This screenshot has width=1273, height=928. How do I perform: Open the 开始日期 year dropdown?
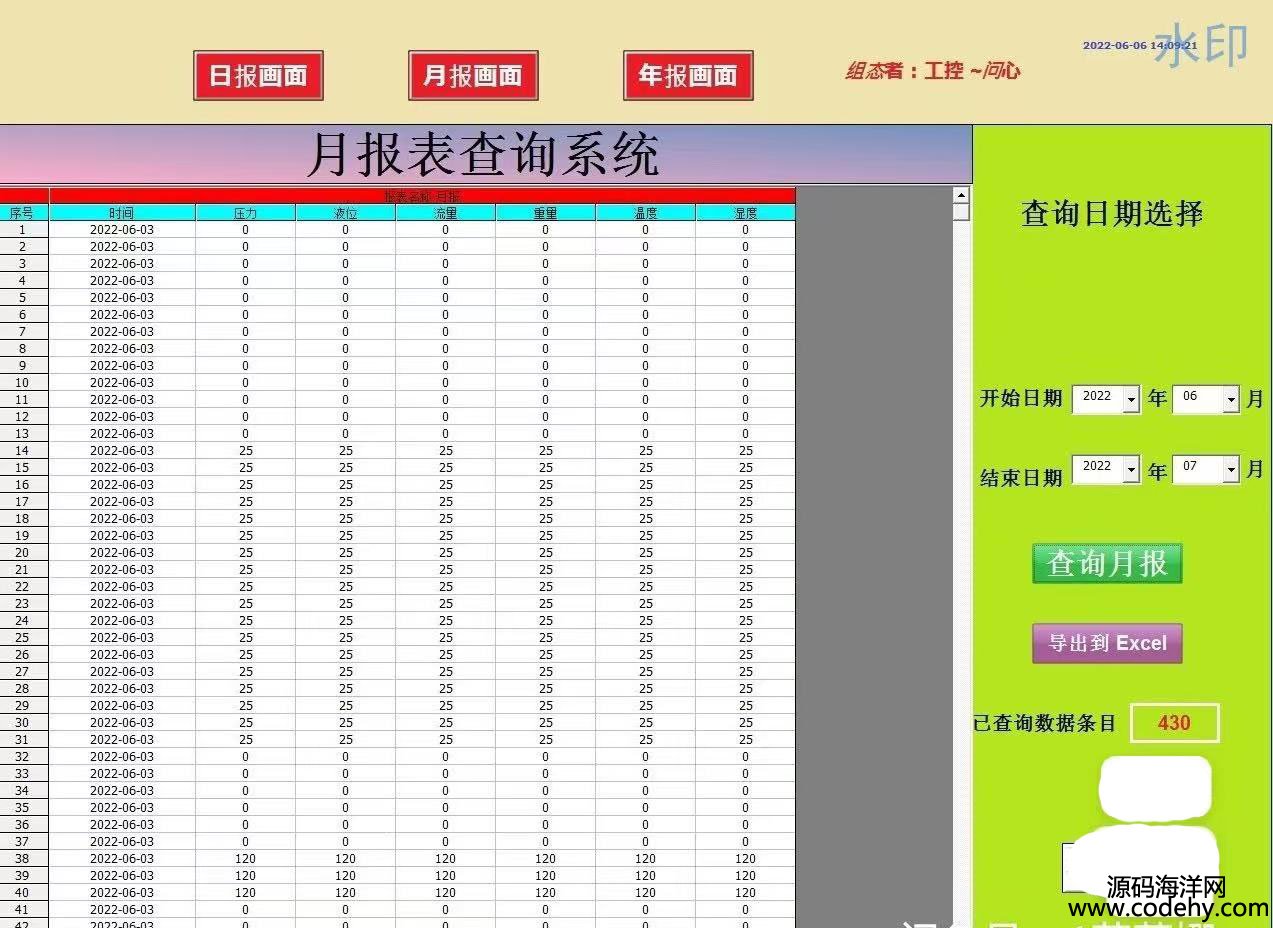(1131, 399)
